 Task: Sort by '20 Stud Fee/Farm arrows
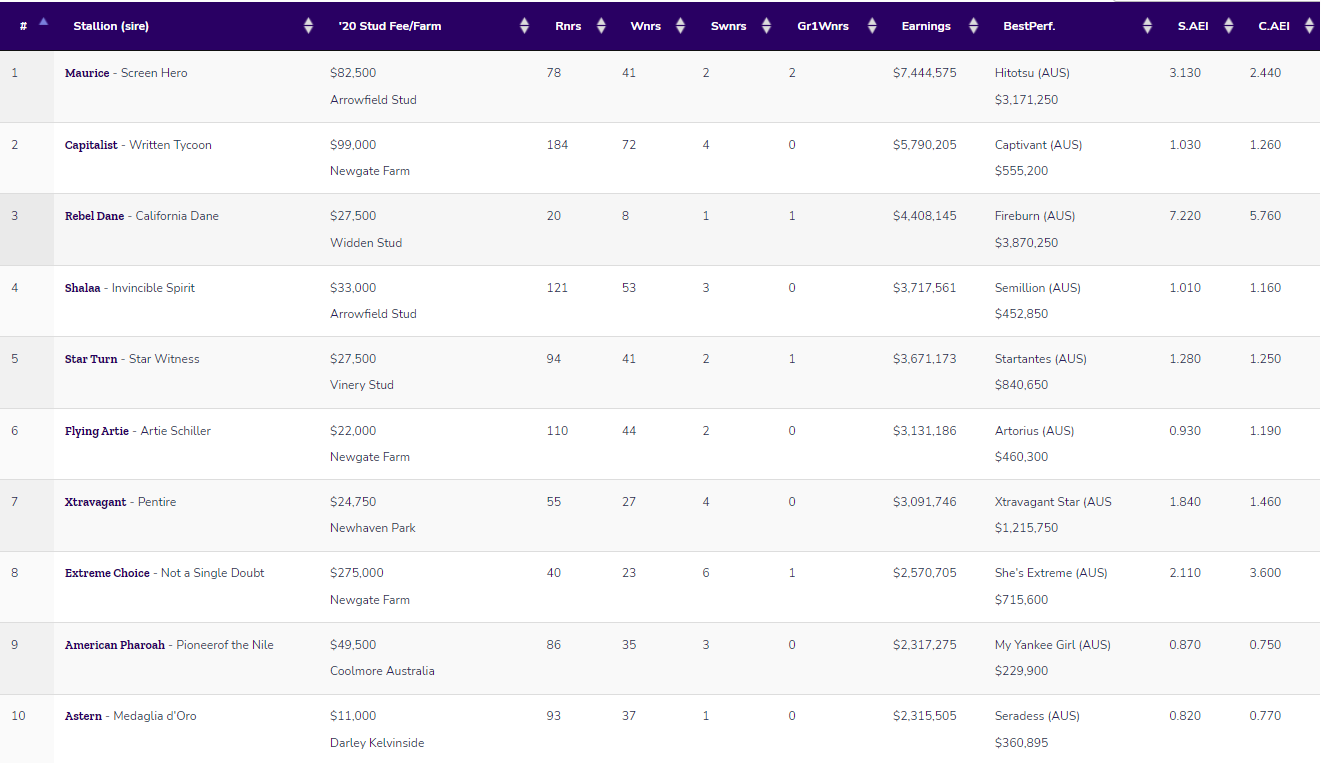click(x=524, y=26)
